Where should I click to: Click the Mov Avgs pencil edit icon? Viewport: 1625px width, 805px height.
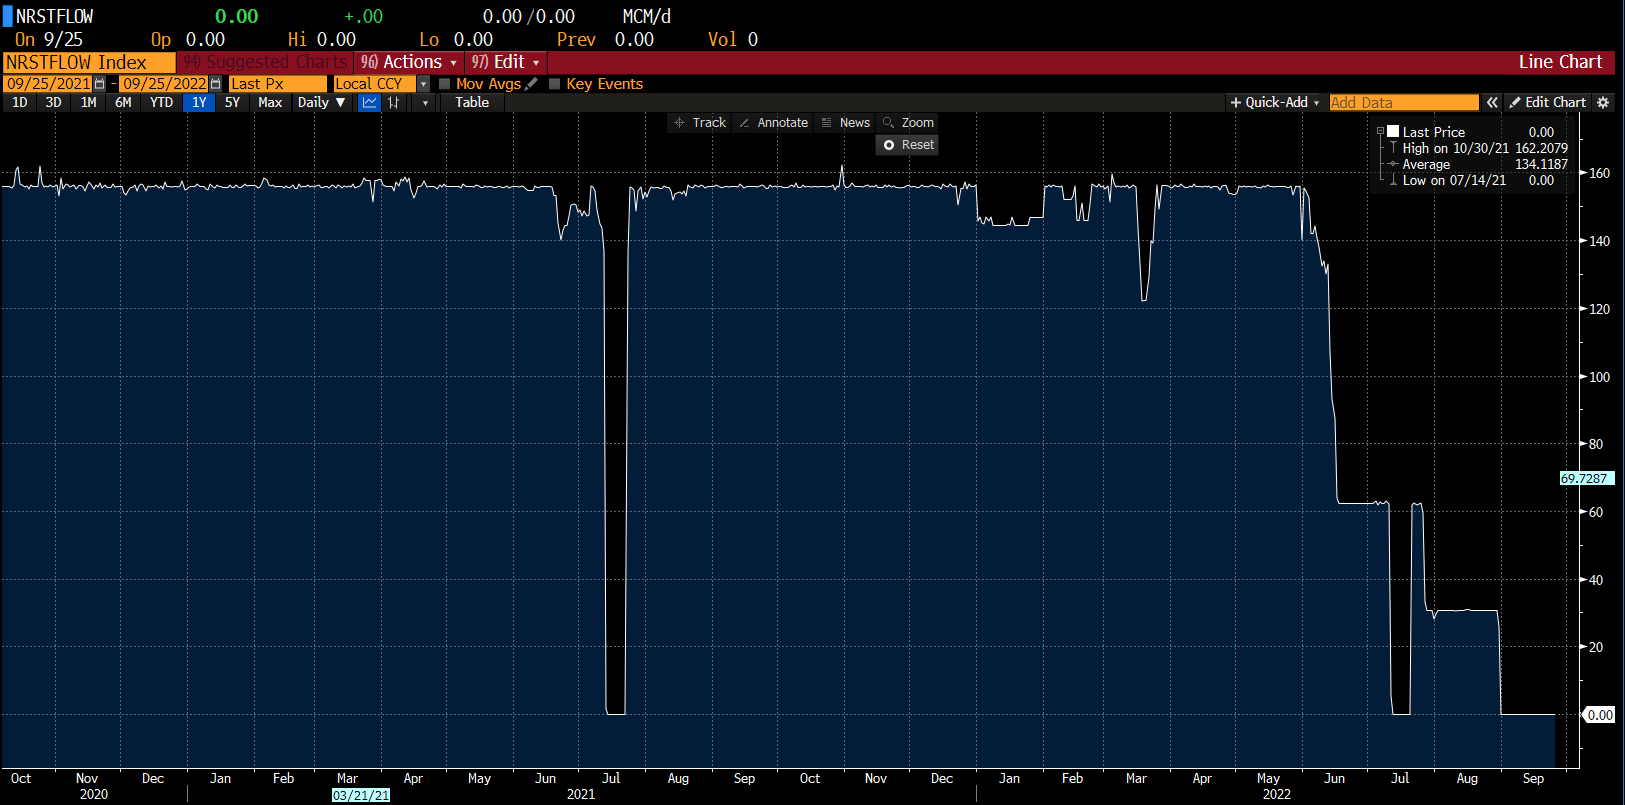coord(531,84)
